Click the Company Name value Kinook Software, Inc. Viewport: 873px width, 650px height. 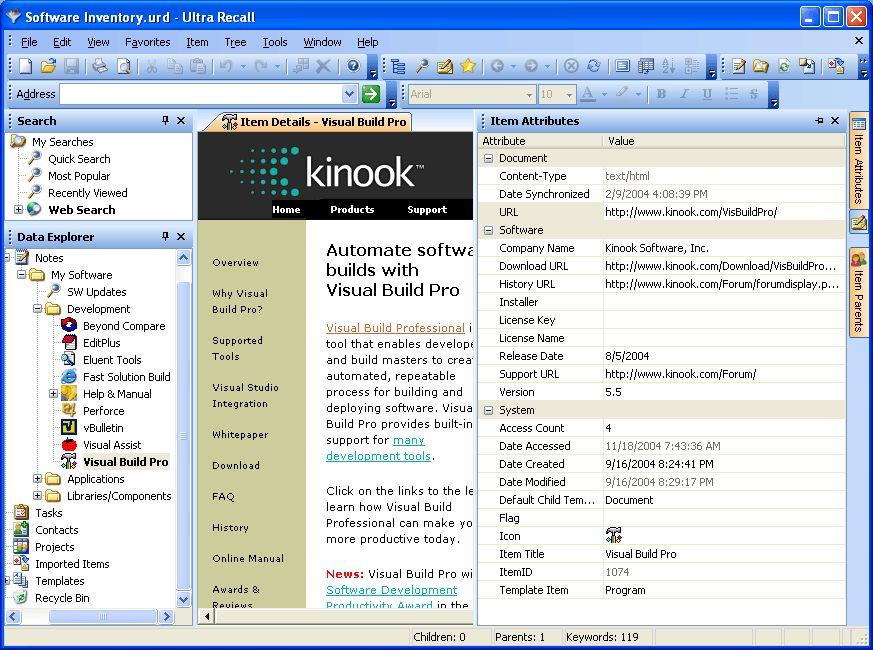[x=656, y=248]
